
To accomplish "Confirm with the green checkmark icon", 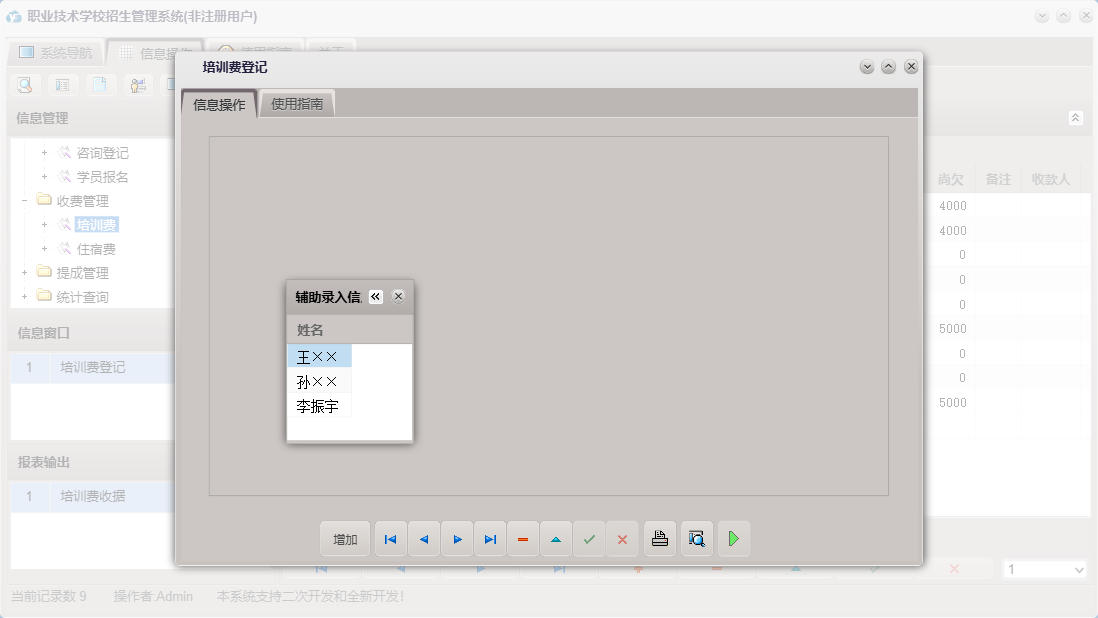I will [x=590, y=540].
